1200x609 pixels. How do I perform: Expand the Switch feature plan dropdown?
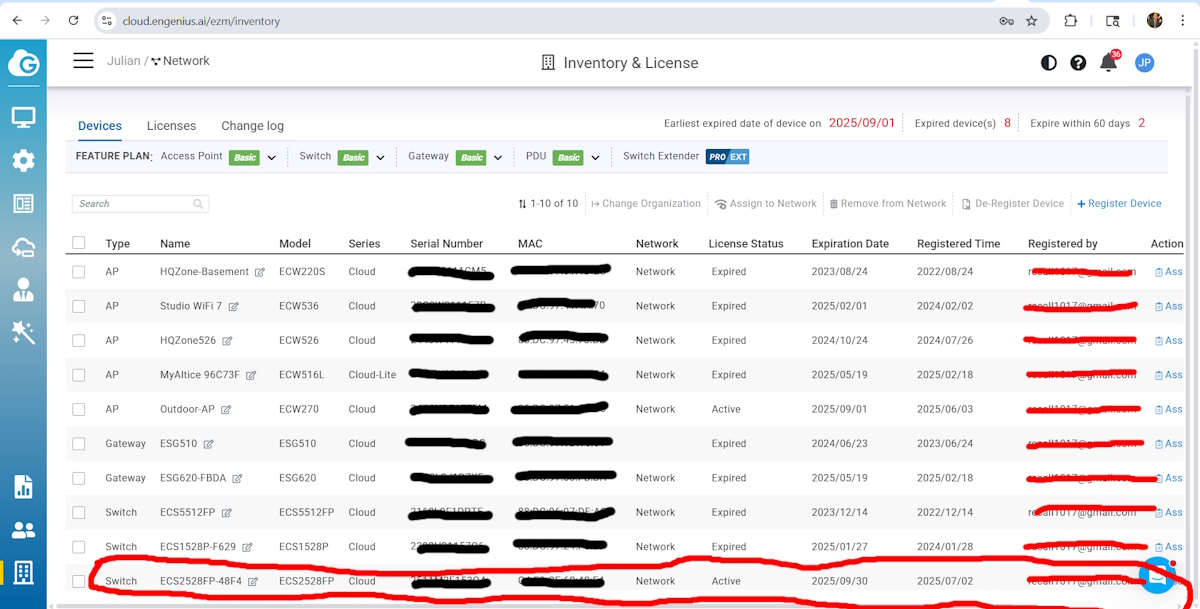(380, 158)
